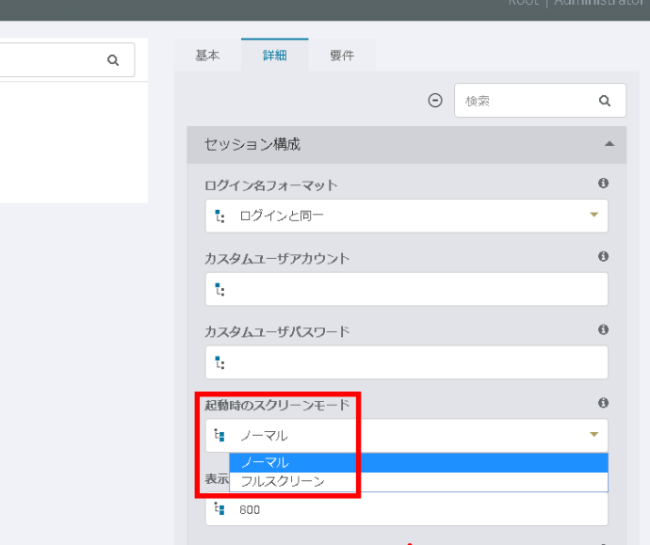Viewport: 650px width, 545px height.
Task: Switch to the 基本 tab
Action: [x=207, y=56]
